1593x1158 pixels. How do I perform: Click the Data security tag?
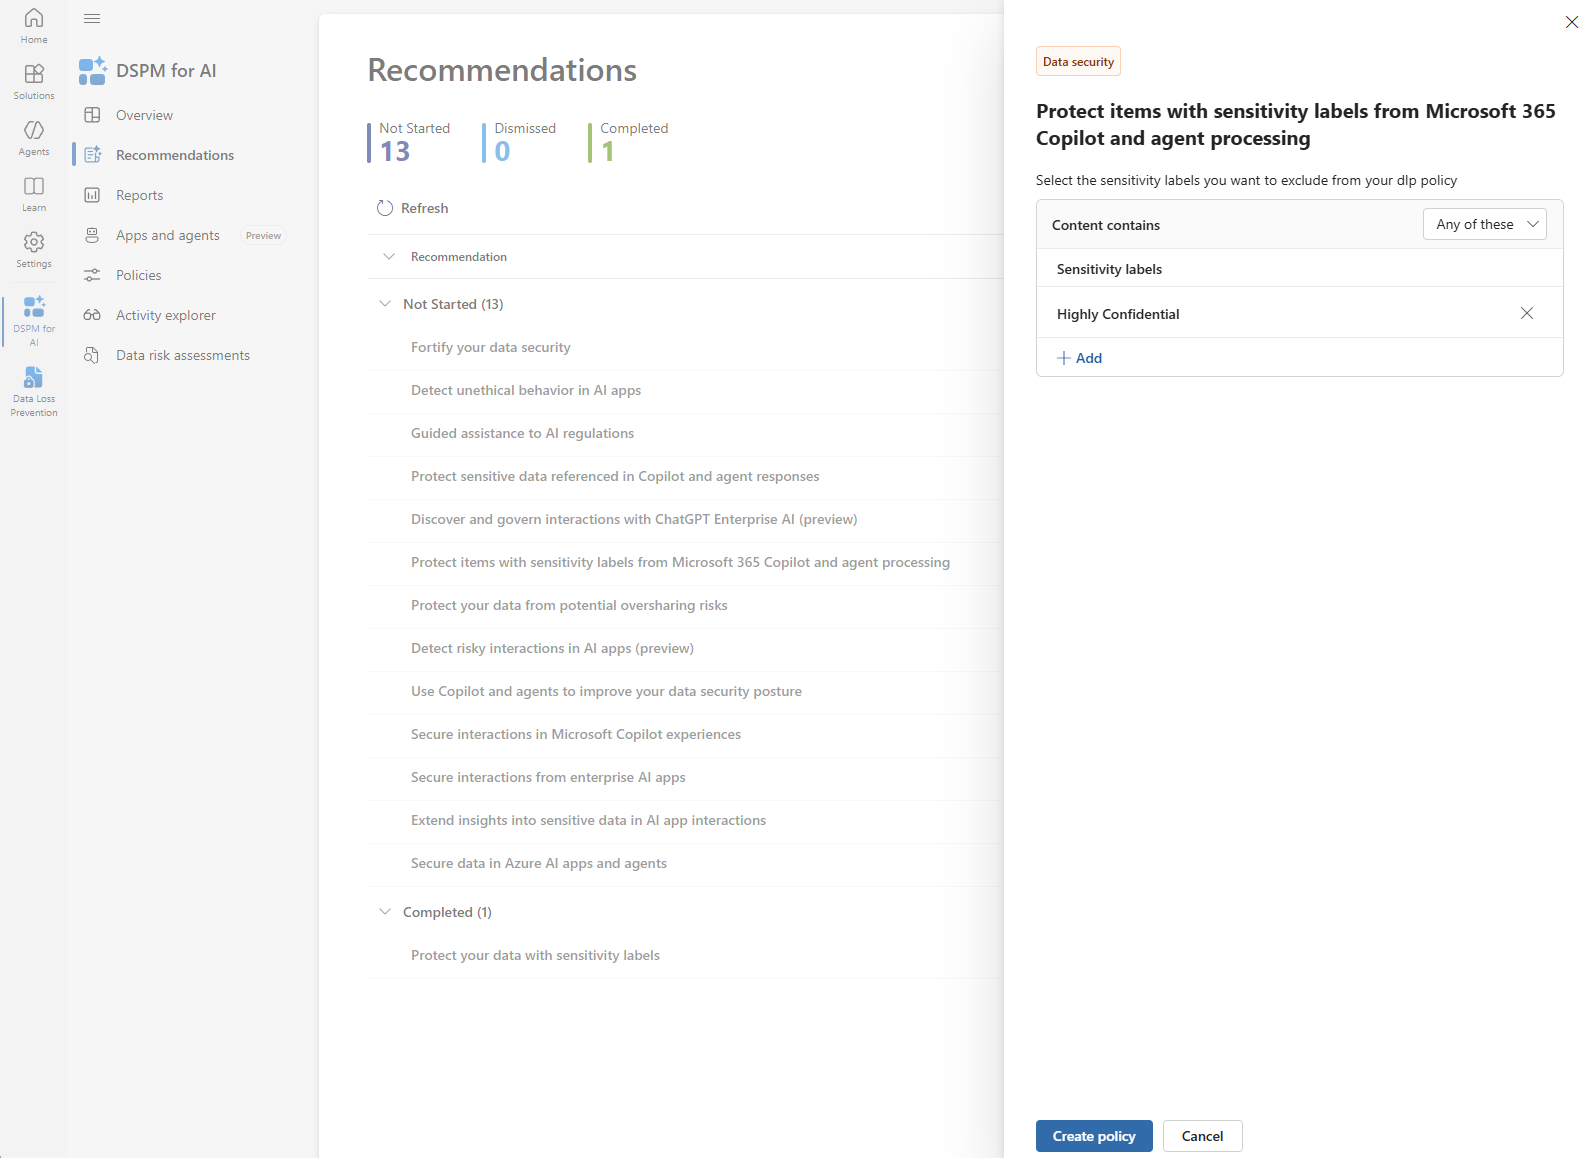(x=1078, y=61)
